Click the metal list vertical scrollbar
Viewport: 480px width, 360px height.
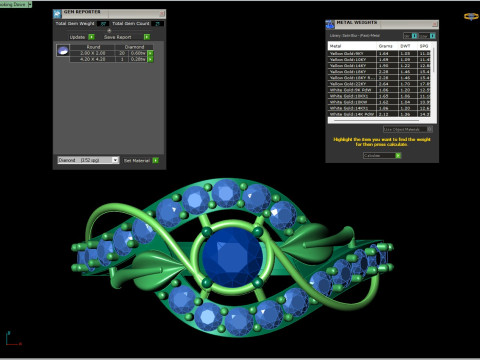[x=433, y=60]
